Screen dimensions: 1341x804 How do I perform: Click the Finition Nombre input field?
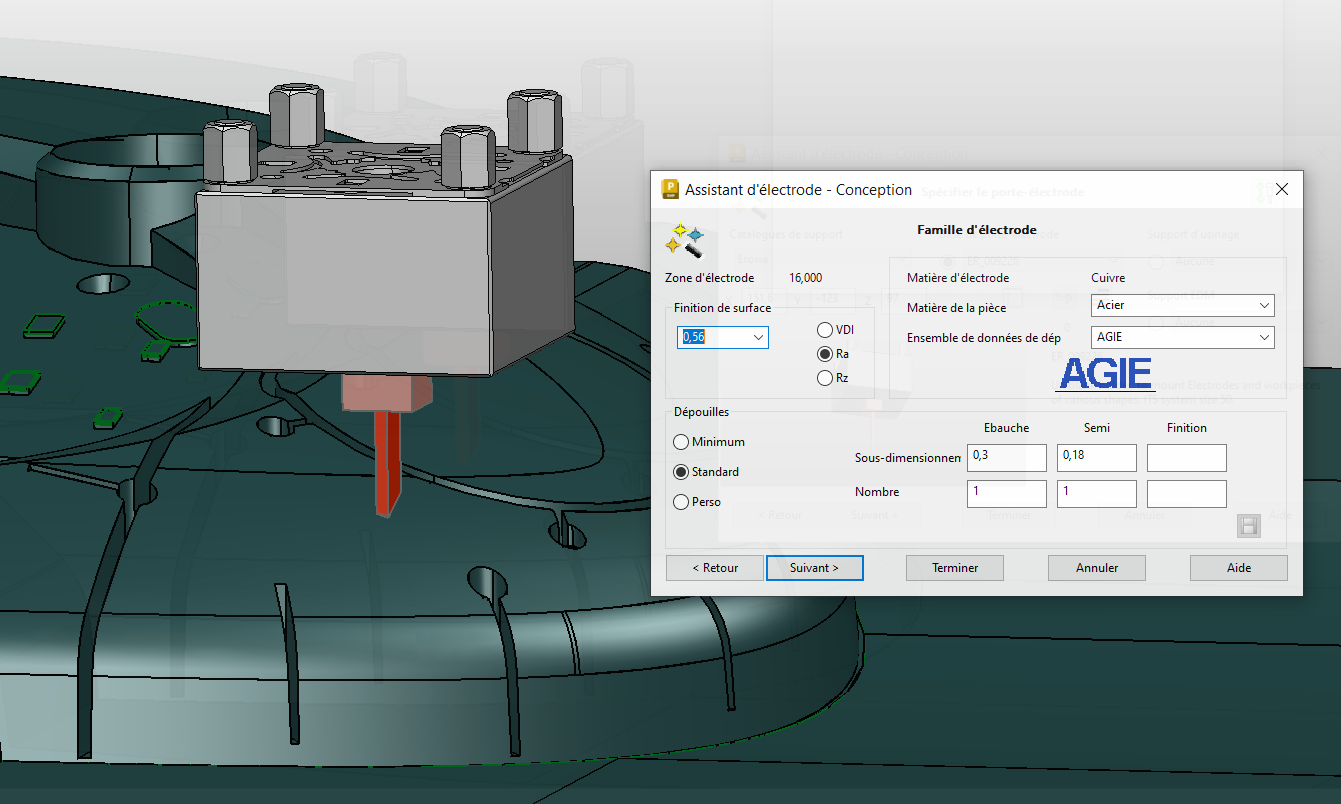(x=1186, y=494)
